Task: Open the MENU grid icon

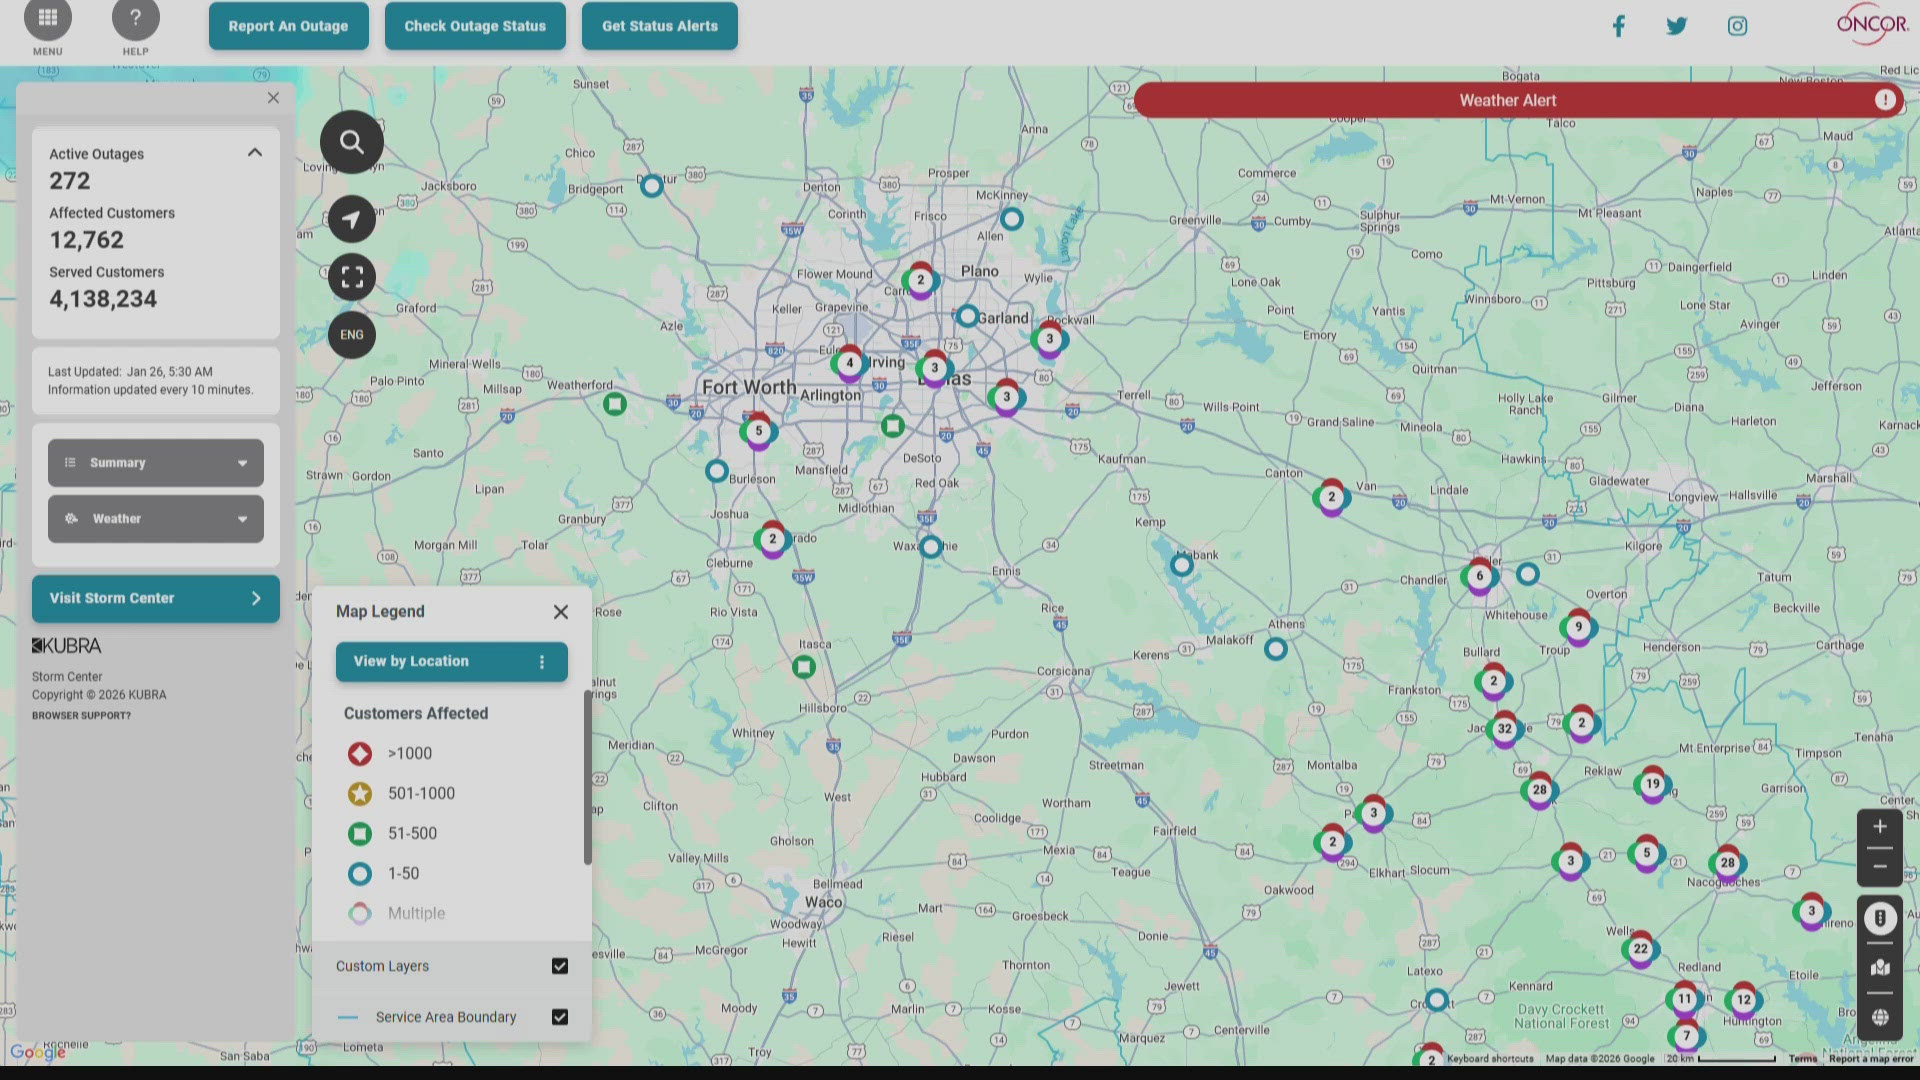Action: tap(47, 16)
